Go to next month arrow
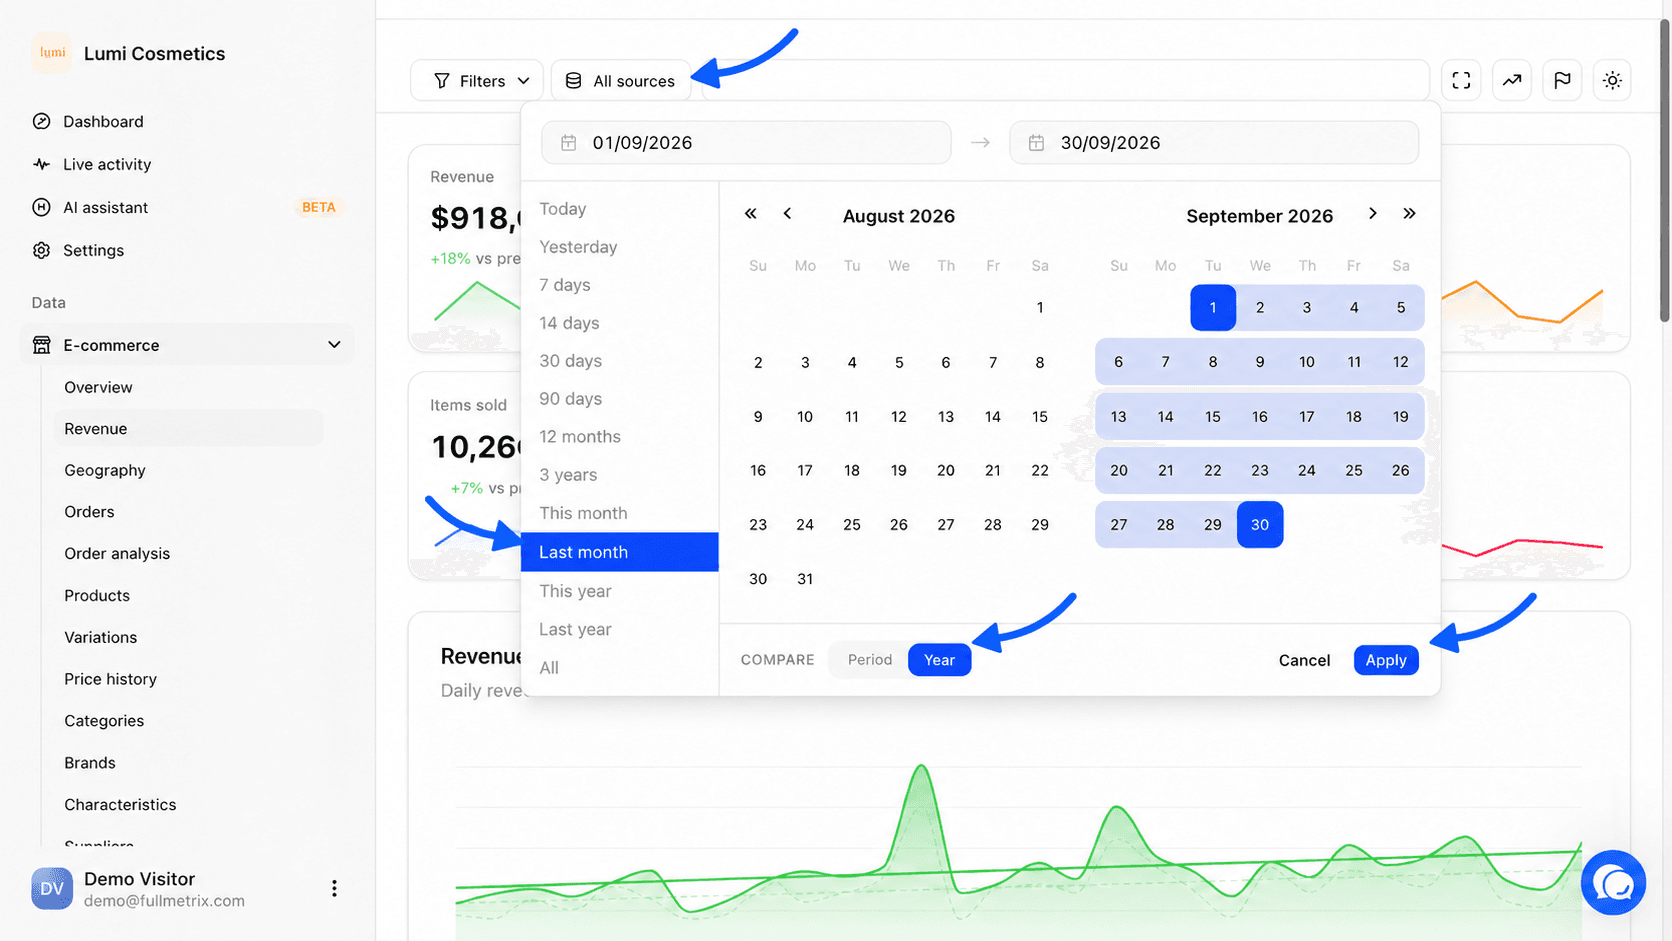 (1373, 214)
